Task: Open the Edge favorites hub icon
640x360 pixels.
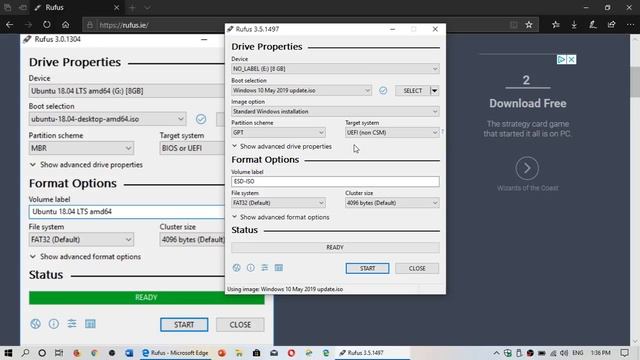Action: (x=556, y=25)
